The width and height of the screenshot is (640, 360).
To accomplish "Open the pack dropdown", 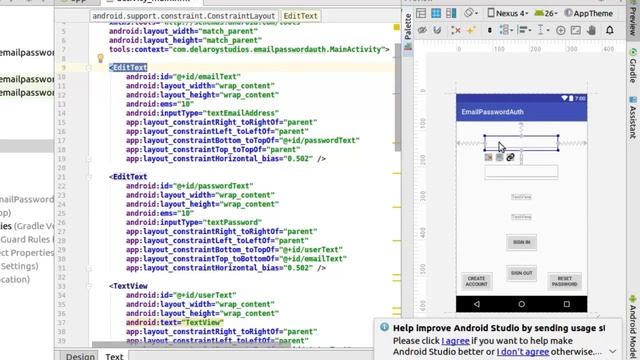I will click(x=506, y=30).
